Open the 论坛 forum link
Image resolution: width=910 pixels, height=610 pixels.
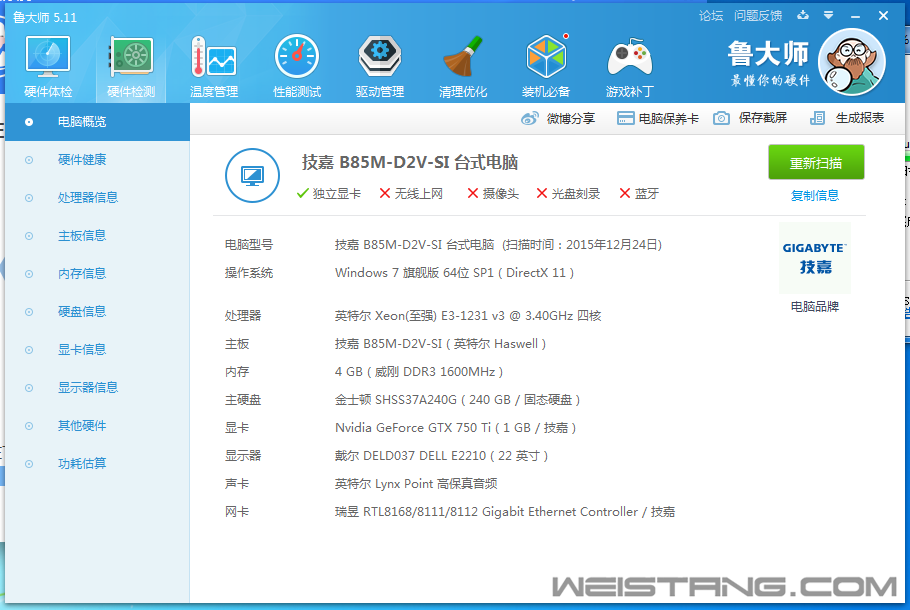click(711, 16)
